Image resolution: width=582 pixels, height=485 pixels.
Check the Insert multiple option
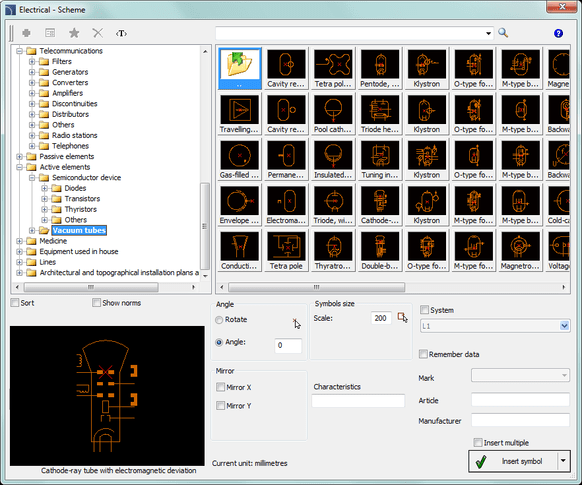(478, 442)
